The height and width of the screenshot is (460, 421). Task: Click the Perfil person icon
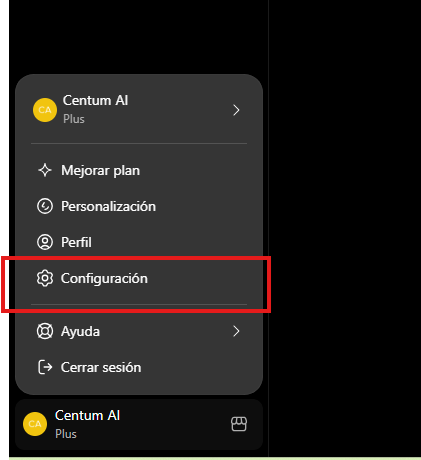point(45,242)
